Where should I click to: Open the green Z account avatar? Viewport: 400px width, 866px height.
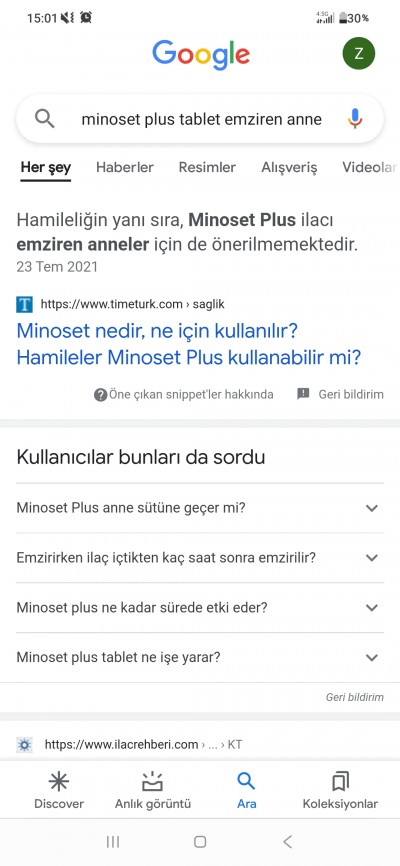tap(359, 54)
